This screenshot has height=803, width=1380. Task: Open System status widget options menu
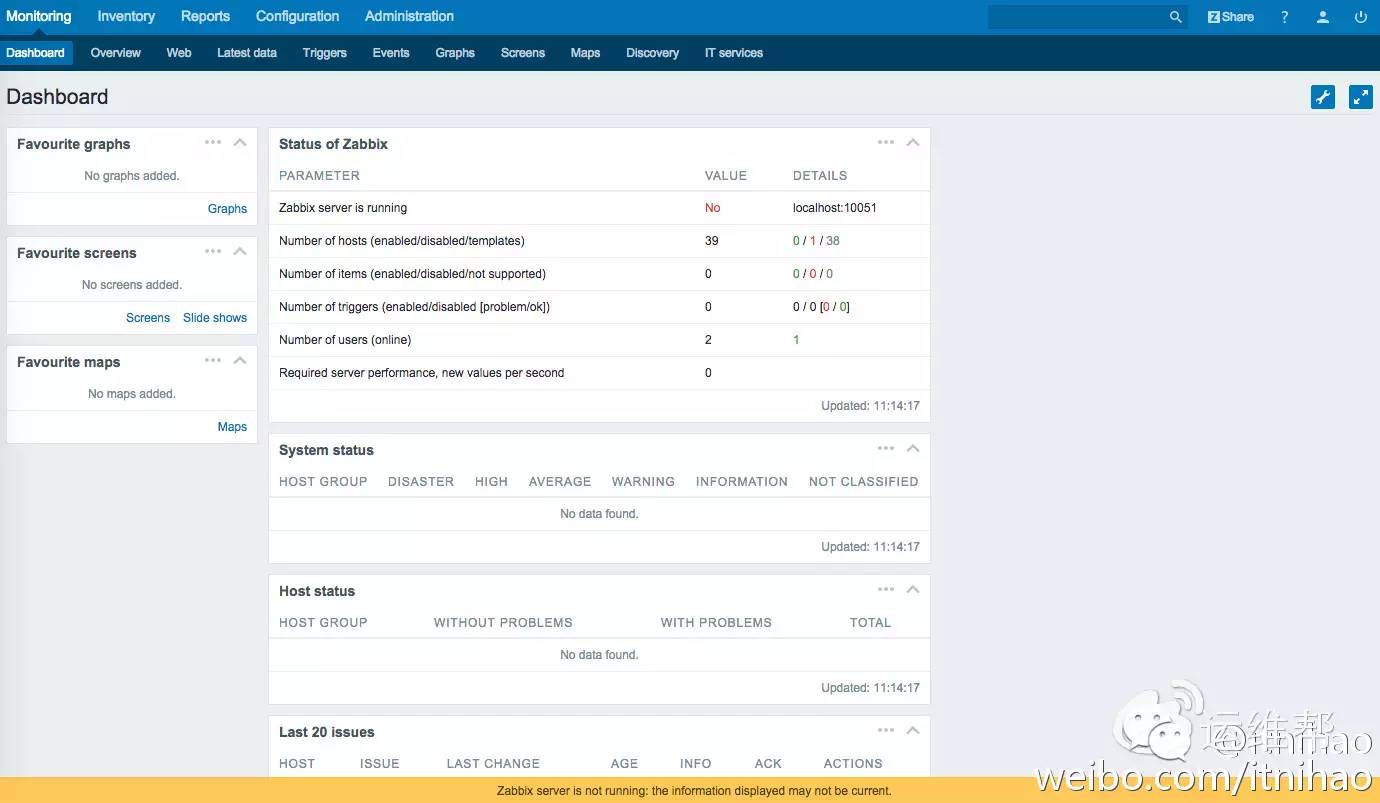(x=886, y=448)
